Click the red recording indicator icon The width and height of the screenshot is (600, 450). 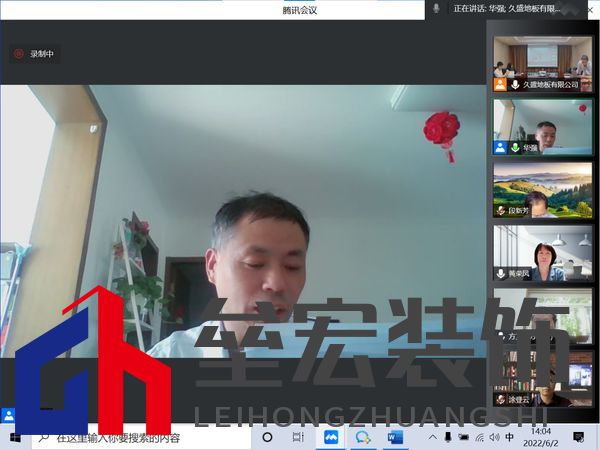coord(18,54)
